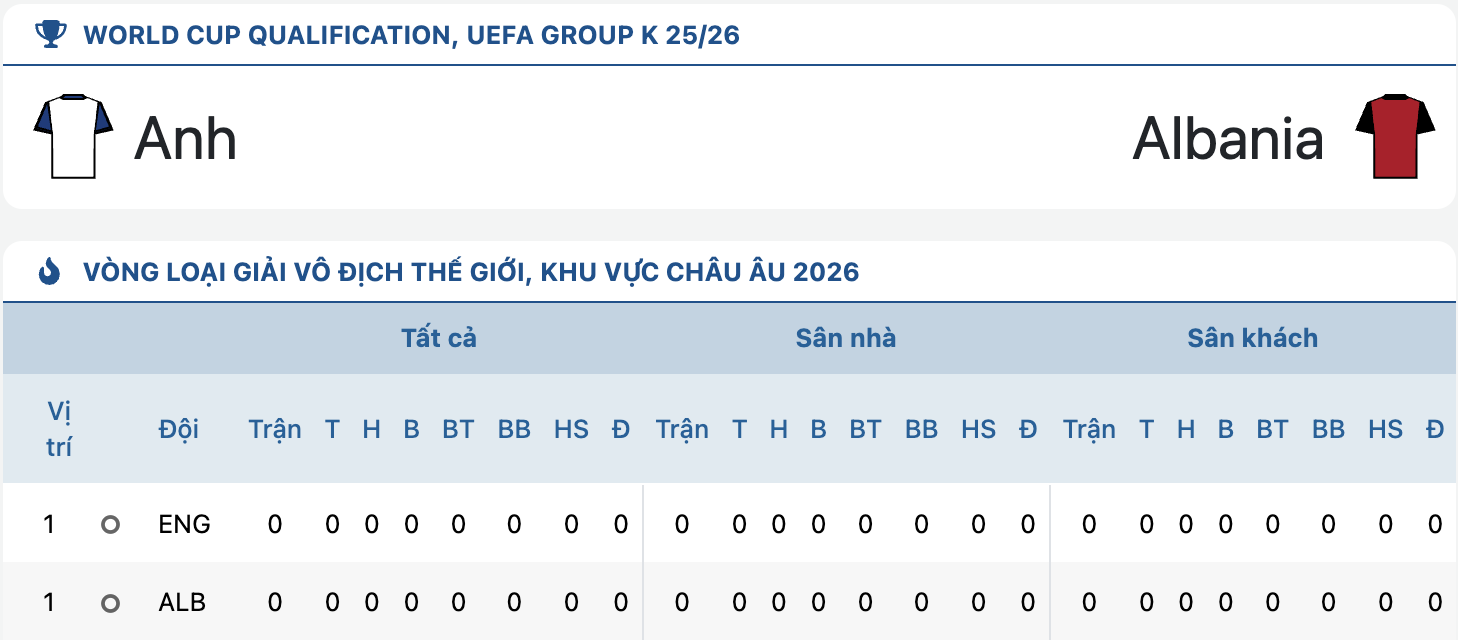Sort by the Đội column header
Image resolution: width=1458 pixels, height=640 pixels.
(x=178, y=429)
